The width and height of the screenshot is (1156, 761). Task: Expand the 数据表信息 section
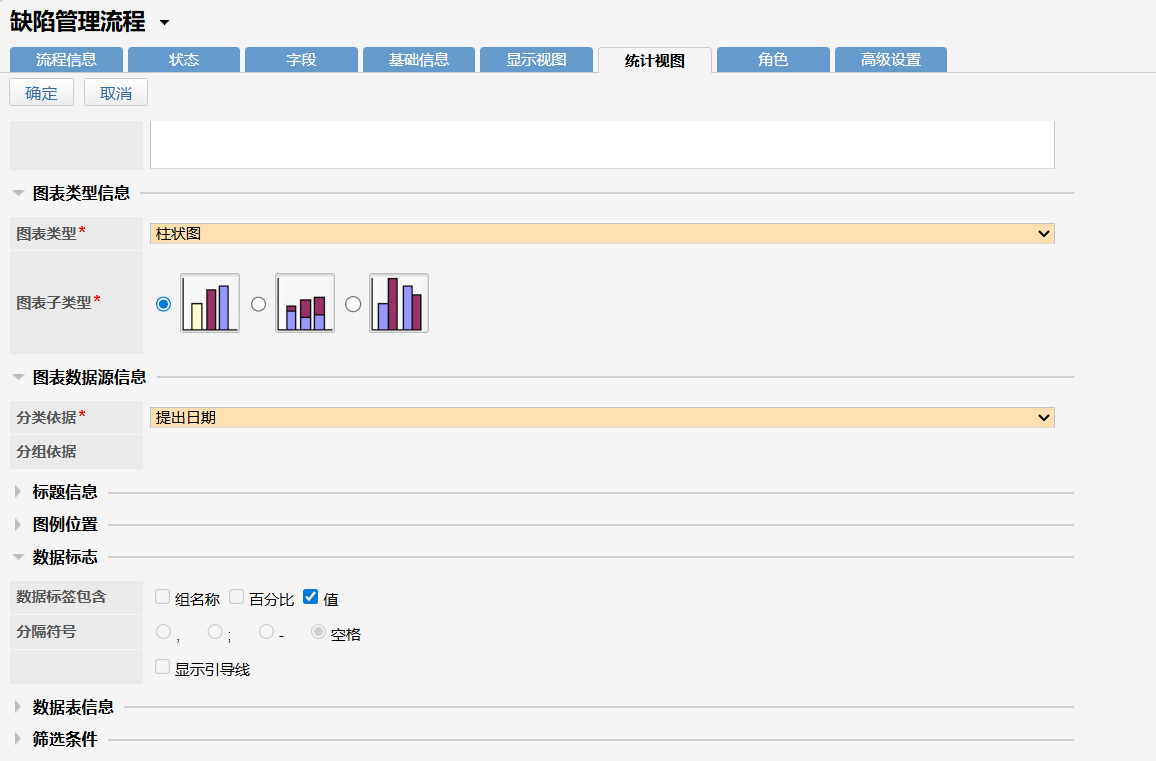[x=18, y=706]
